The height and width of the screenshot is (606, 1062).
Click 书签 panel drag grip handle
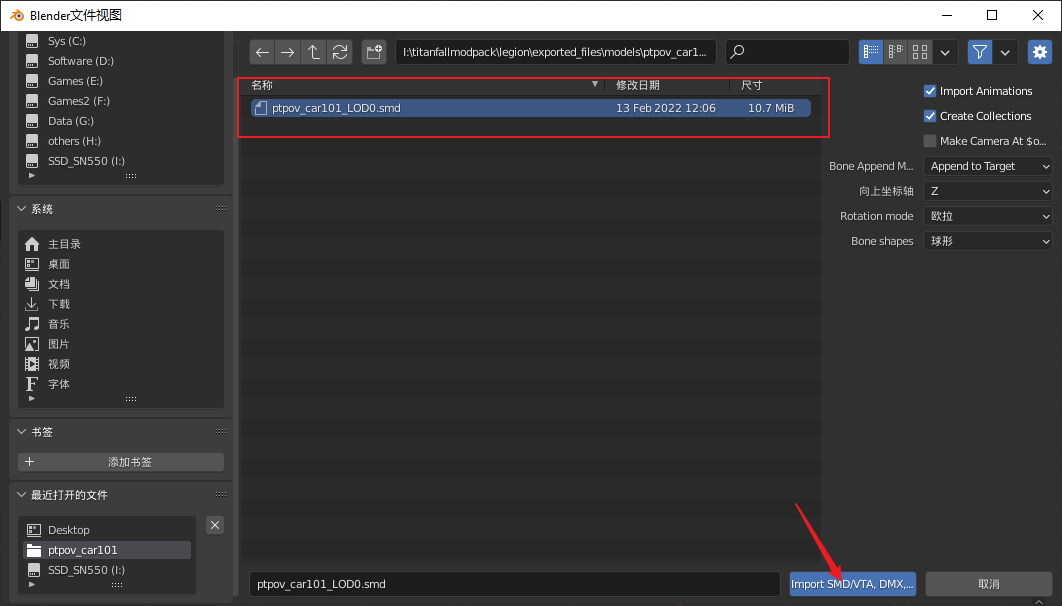click(221, 431)
